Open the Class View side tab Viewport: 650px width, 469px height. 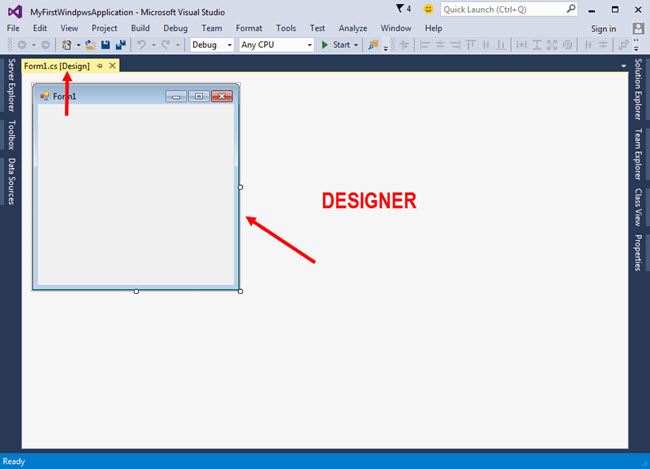[x=638, y=207]
